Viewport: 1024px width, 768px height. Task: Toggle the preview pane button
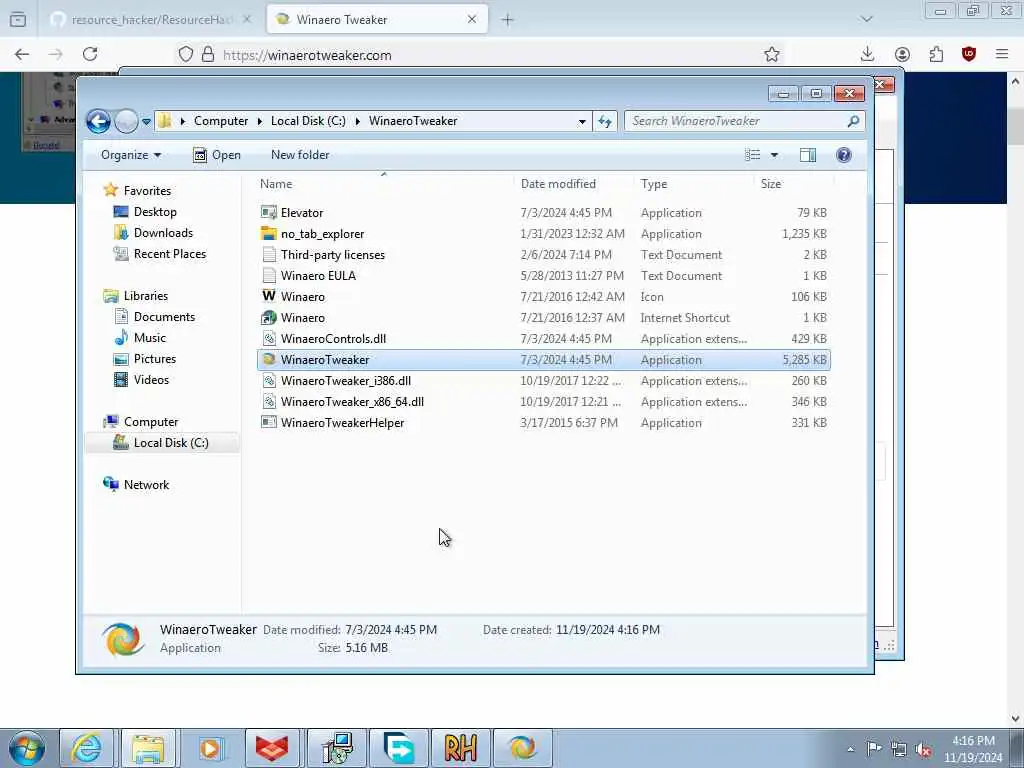tap(808, 155)
